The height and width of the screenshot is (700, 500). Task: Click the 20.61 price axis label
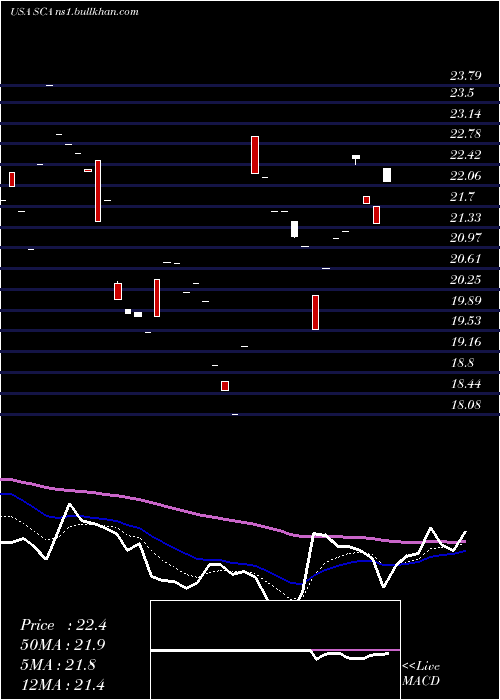(466, 258)
